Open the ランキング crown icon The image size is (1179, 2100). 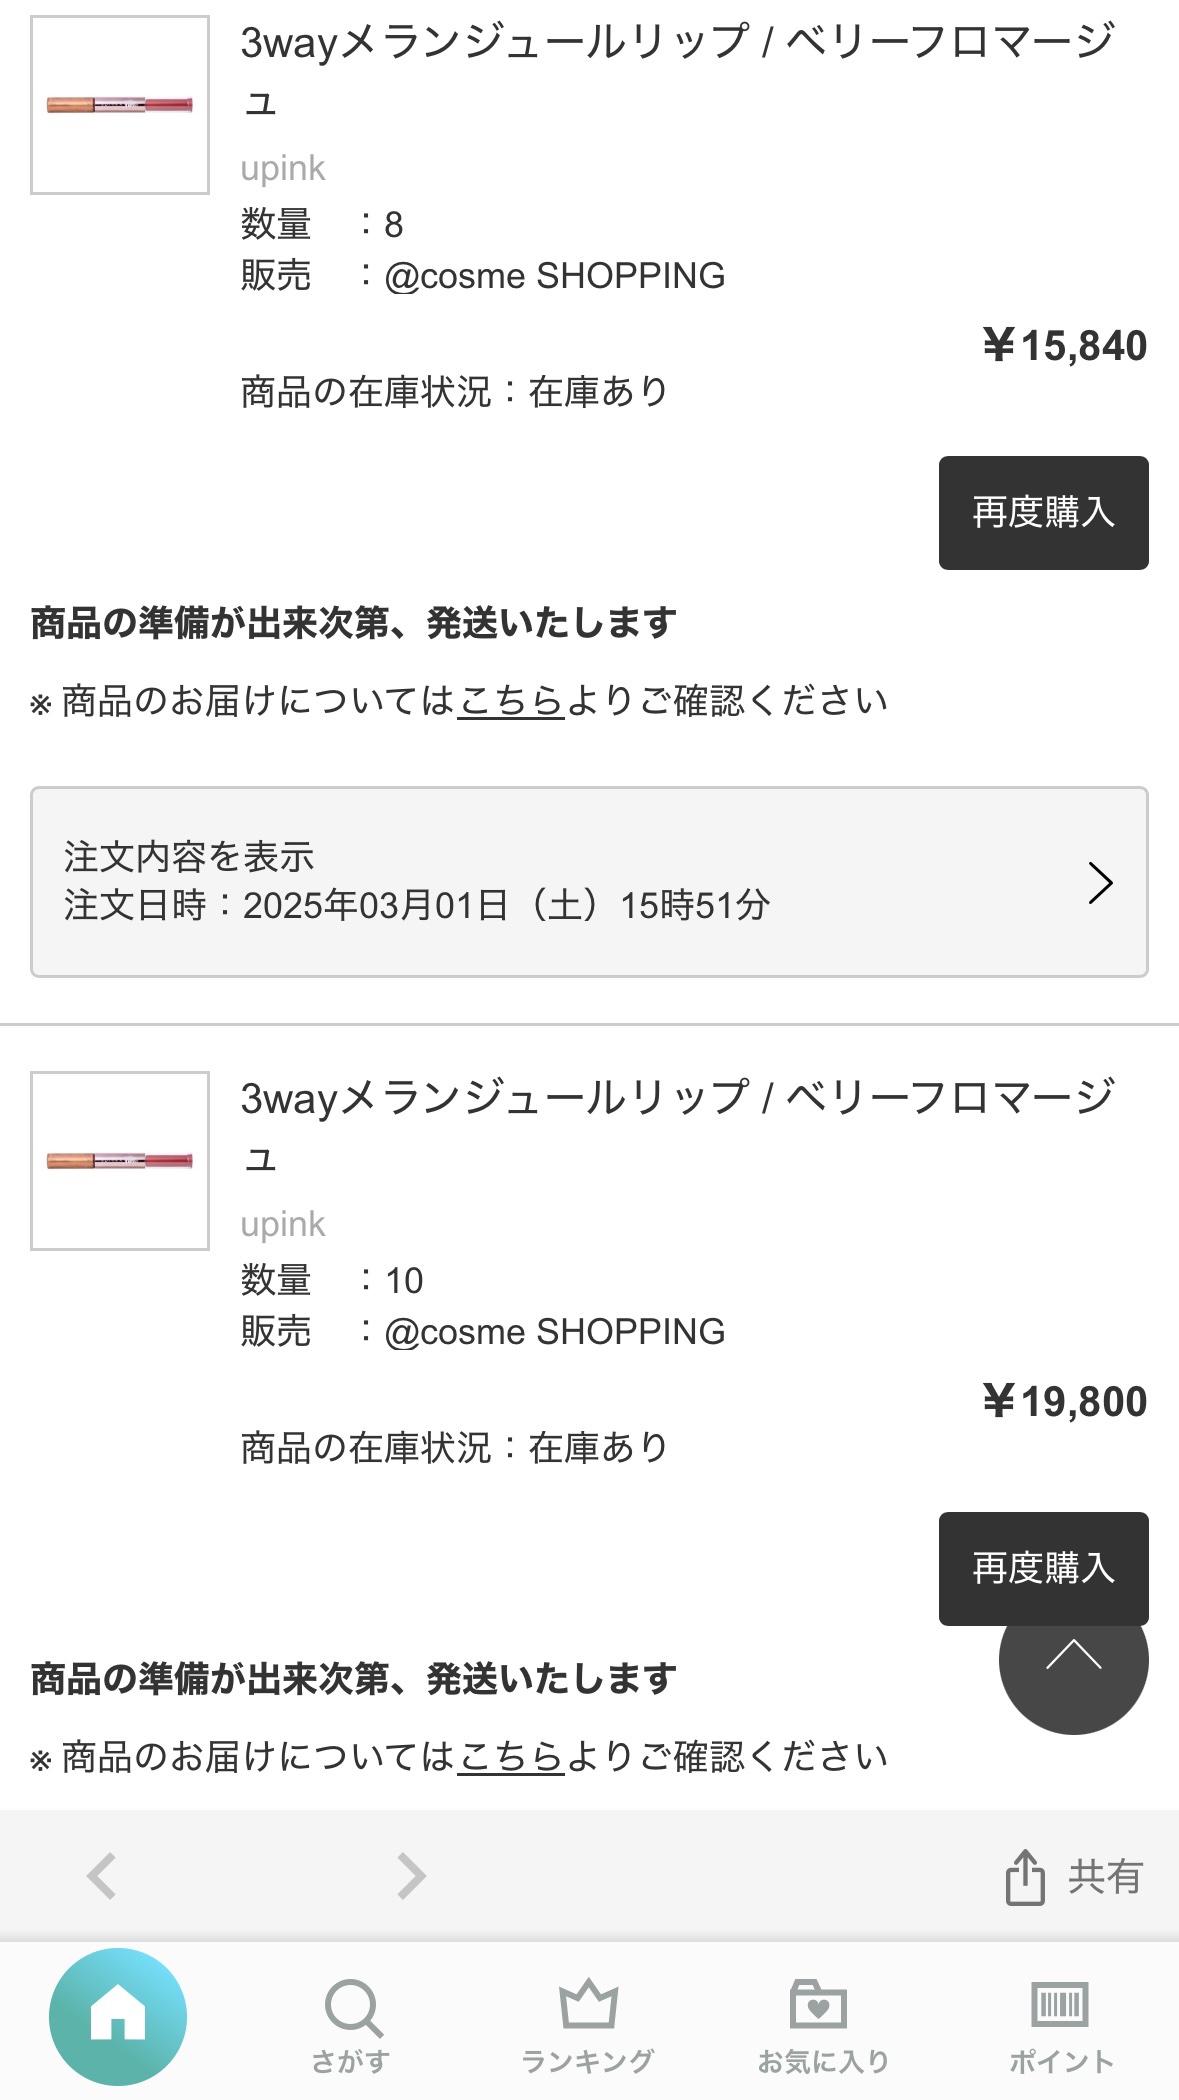(x=588, y=2006)
